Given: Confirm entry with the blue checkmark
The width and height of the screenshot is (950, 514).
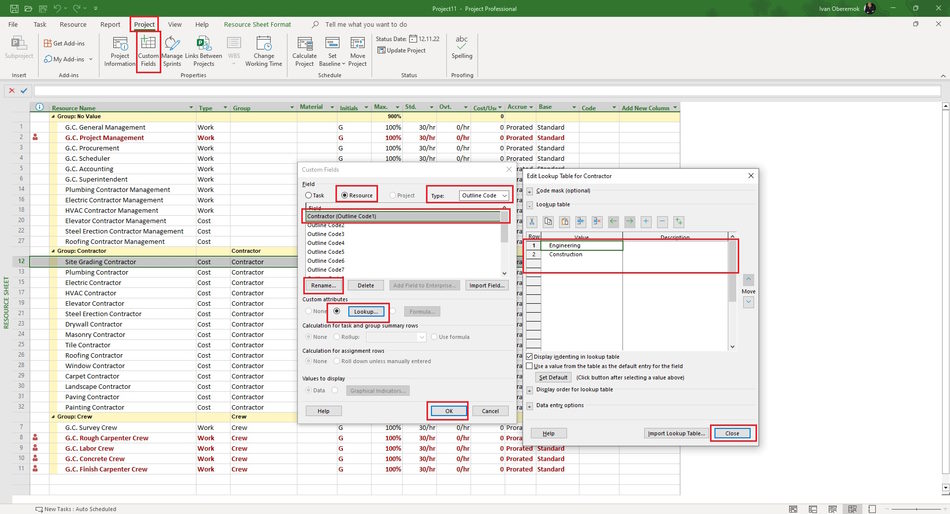Looking at the screenshot, I should click(x=24, y=90).
